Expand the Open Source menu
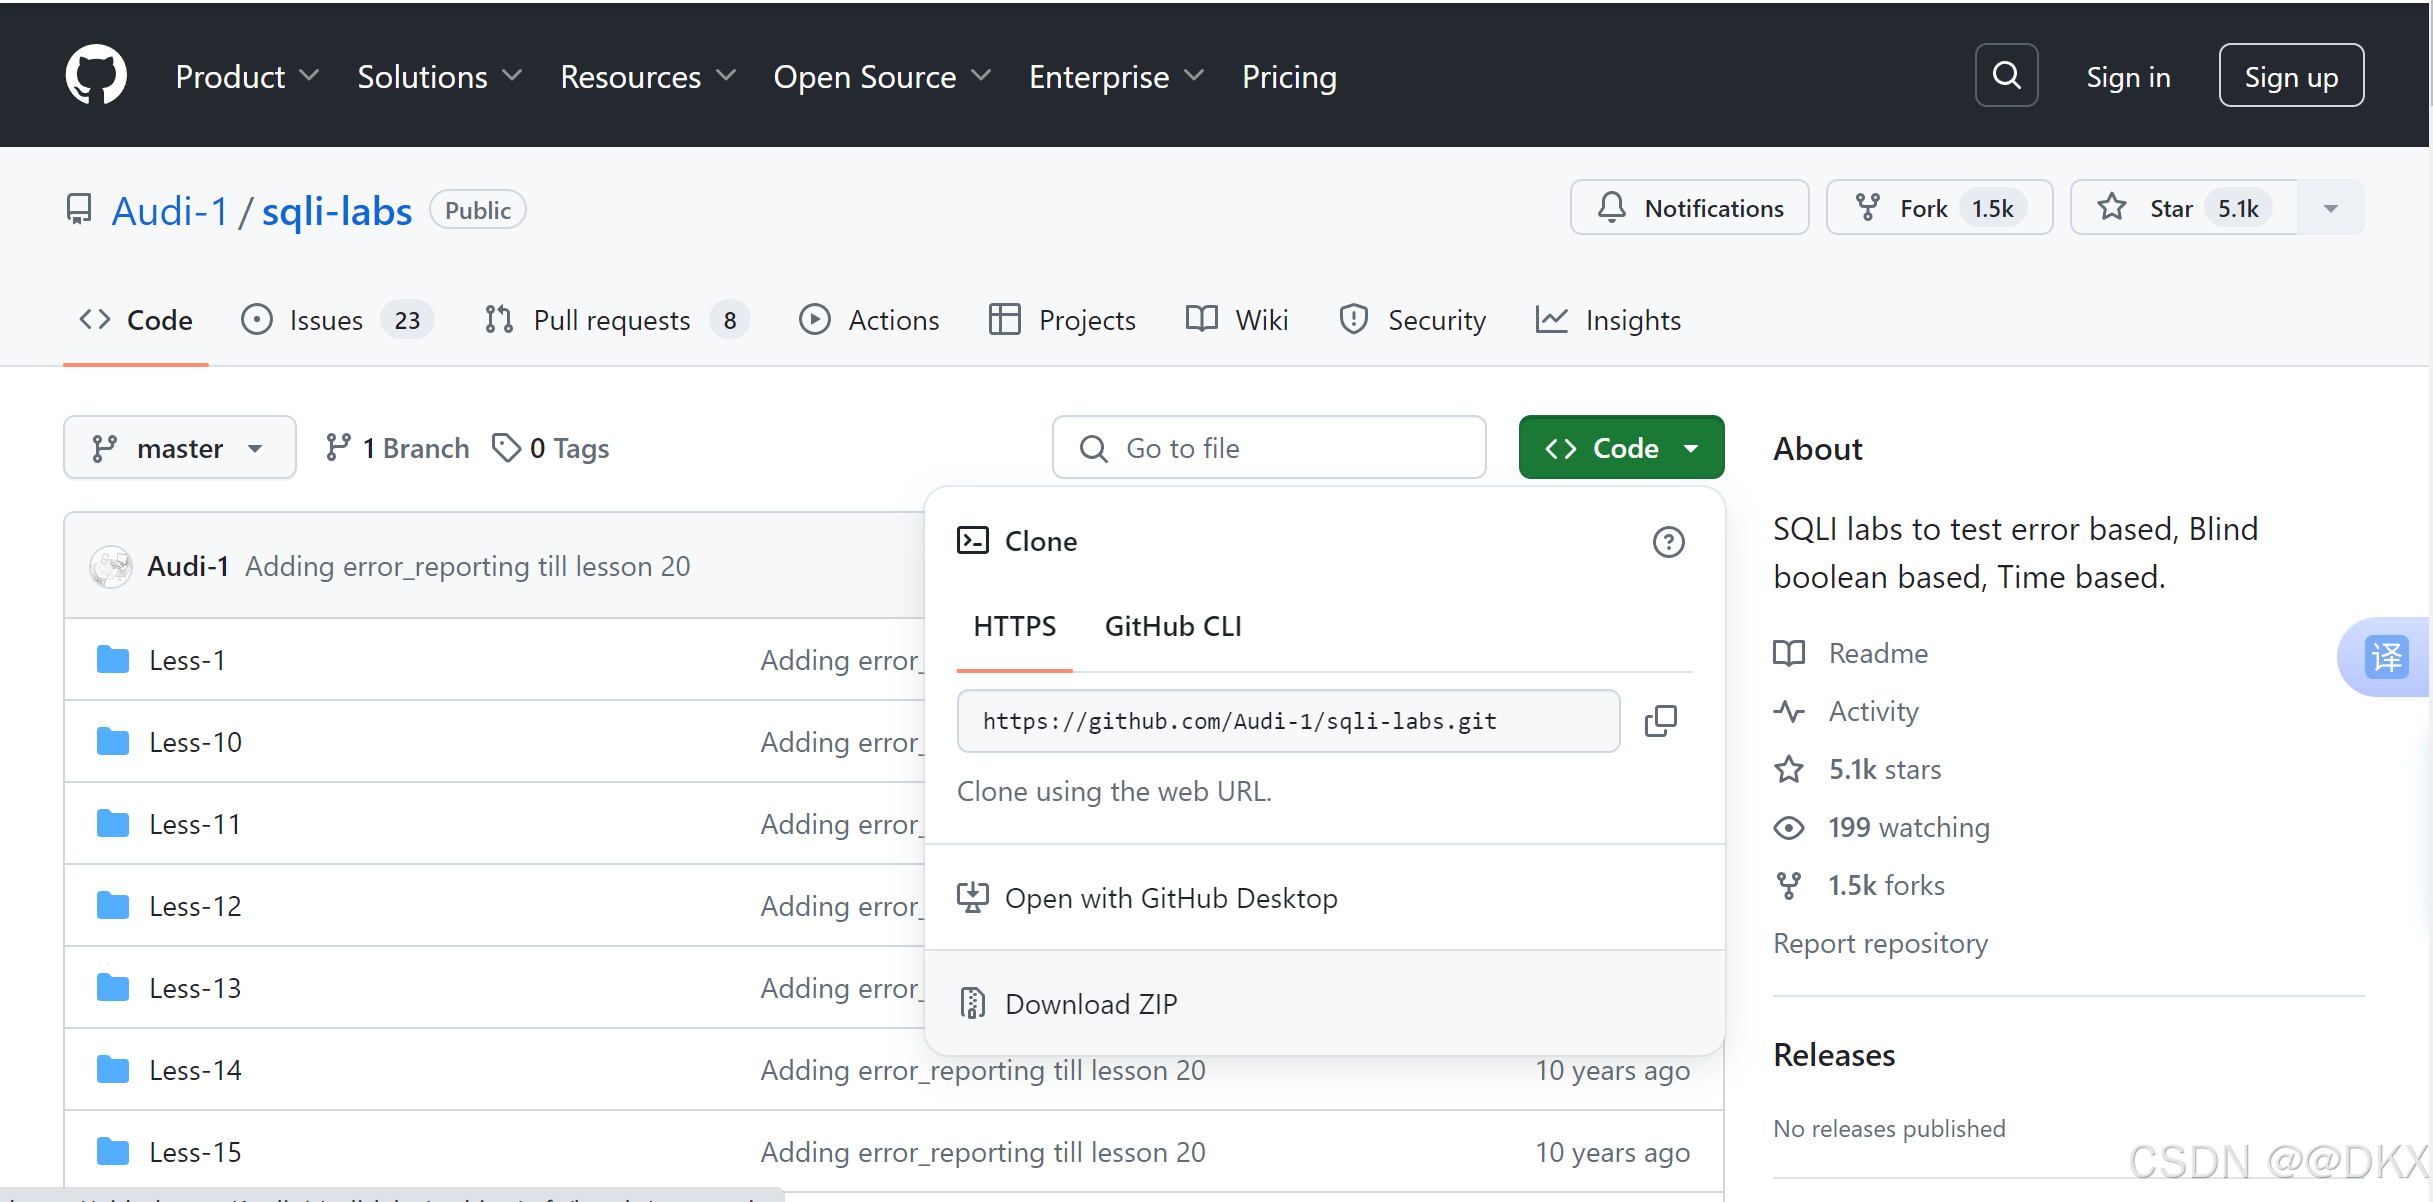2433x1202 pixels. 882,77
